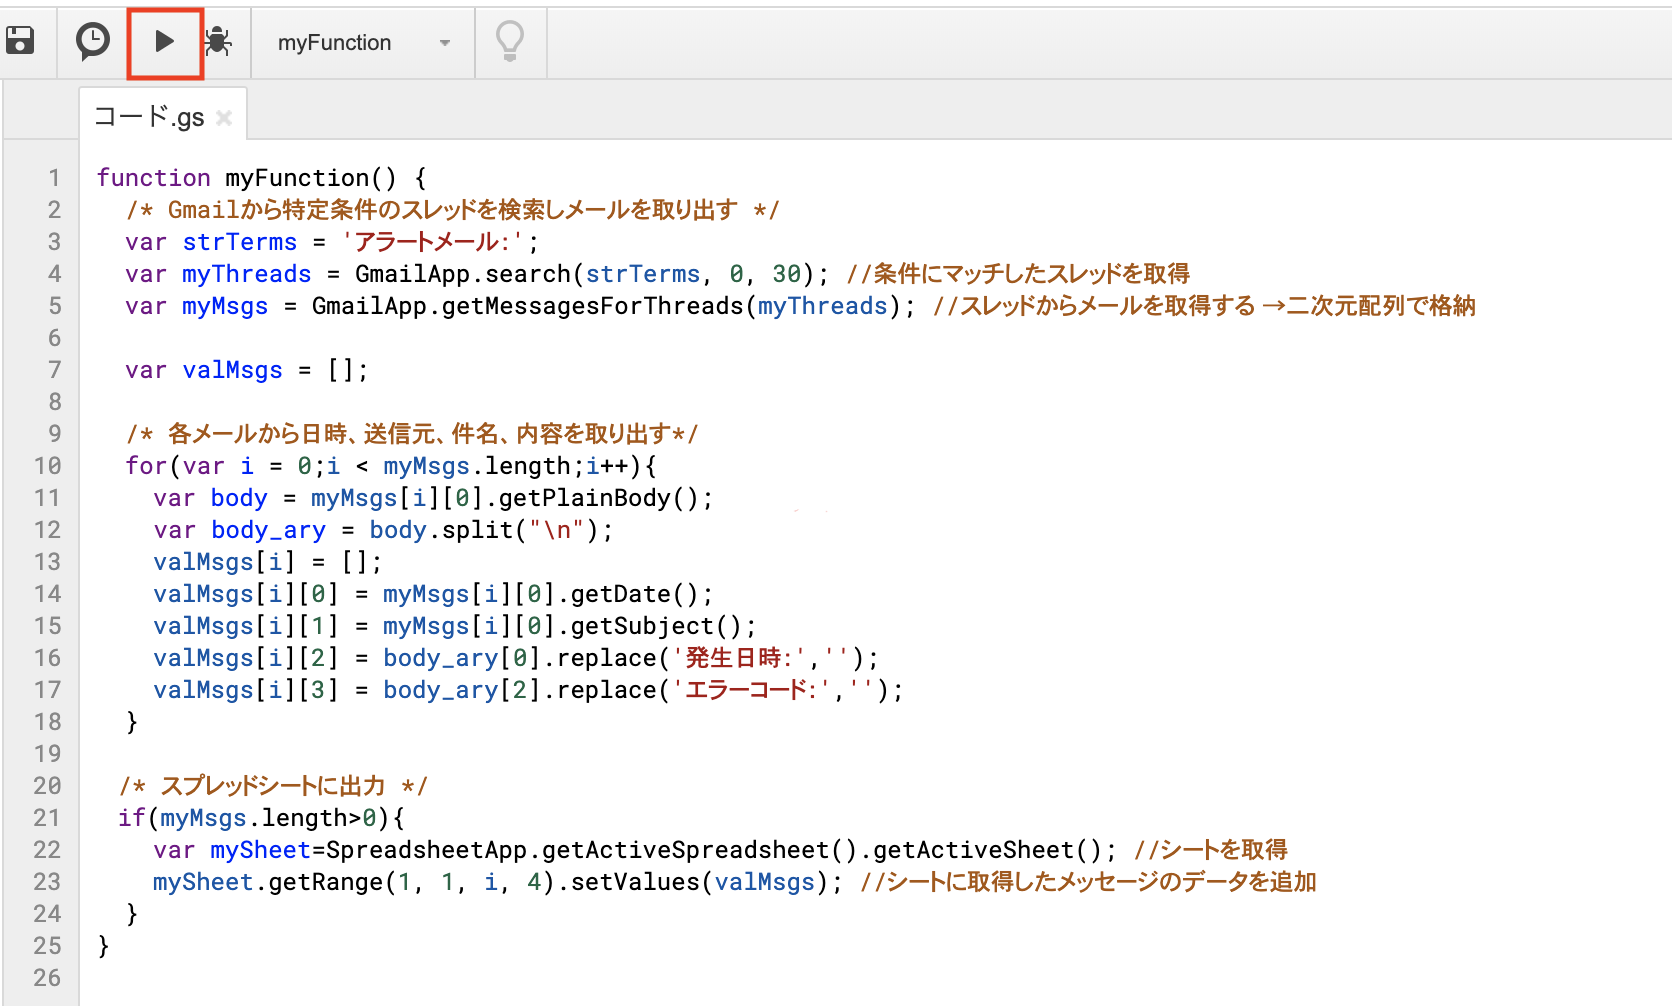The image size is (1672, 1006).
Task: Click 'getMessagesForThreads' on line 5
Action: (x=592, y=306)
